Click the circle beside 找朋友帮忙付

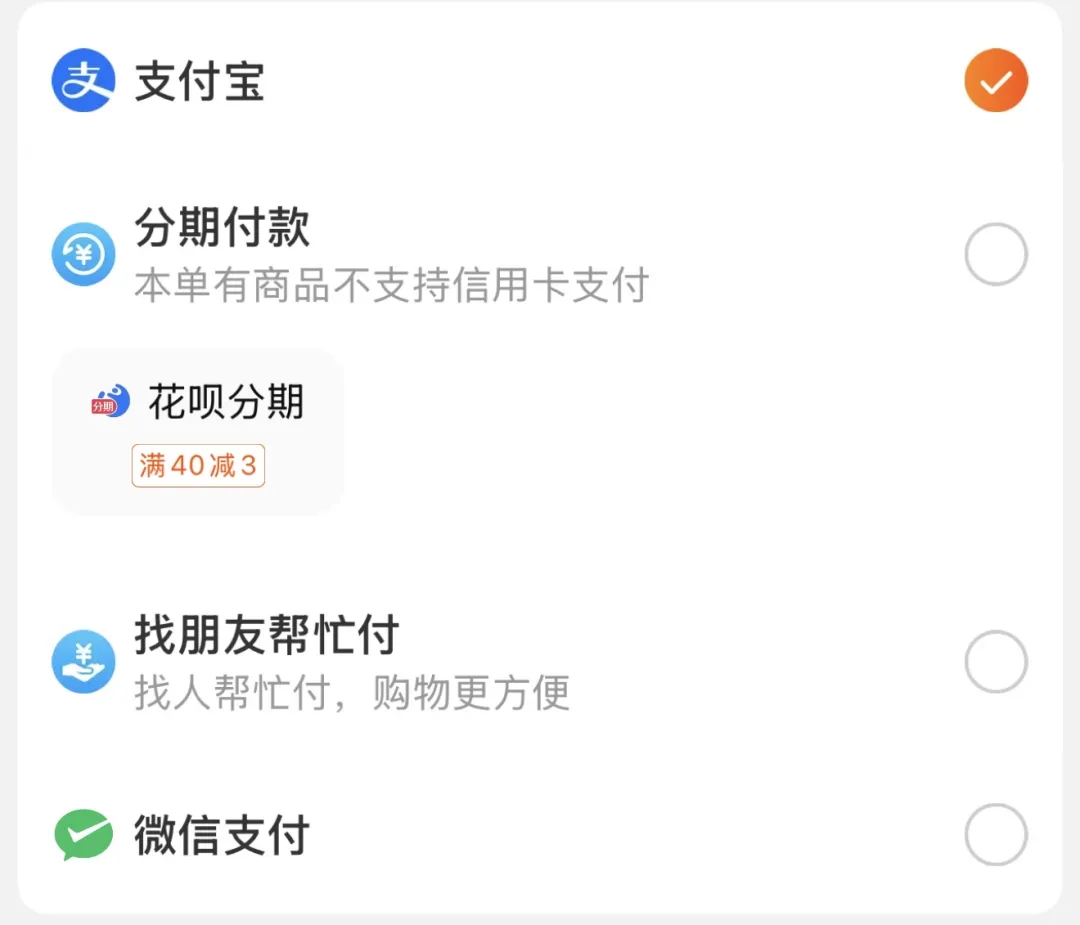tap(995, 660)
